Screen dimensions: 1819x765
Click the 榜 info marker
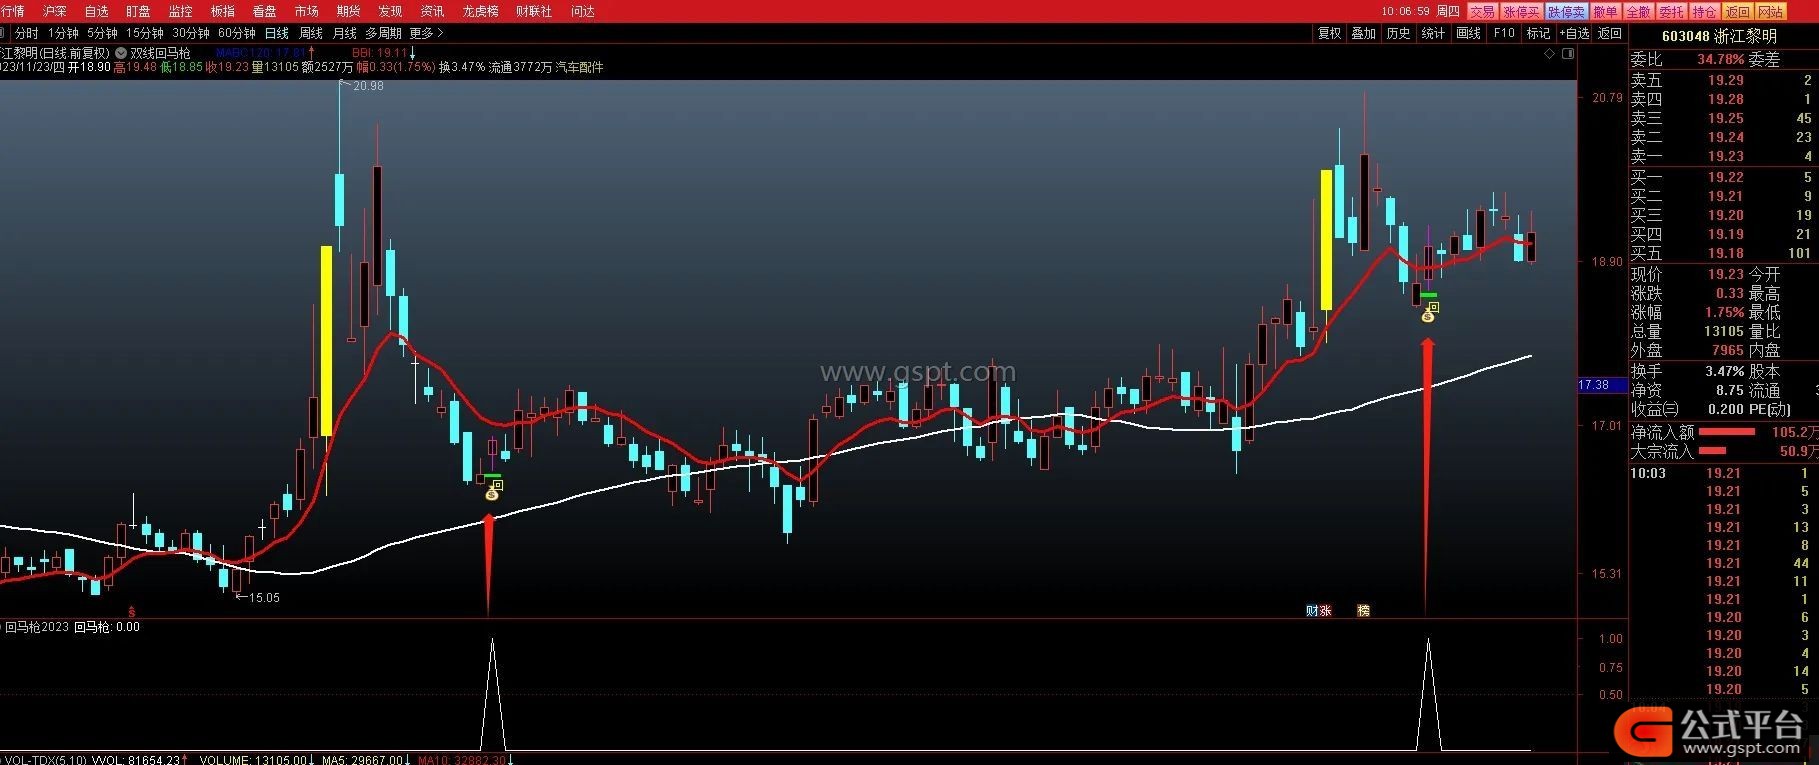click(1363, 610)
